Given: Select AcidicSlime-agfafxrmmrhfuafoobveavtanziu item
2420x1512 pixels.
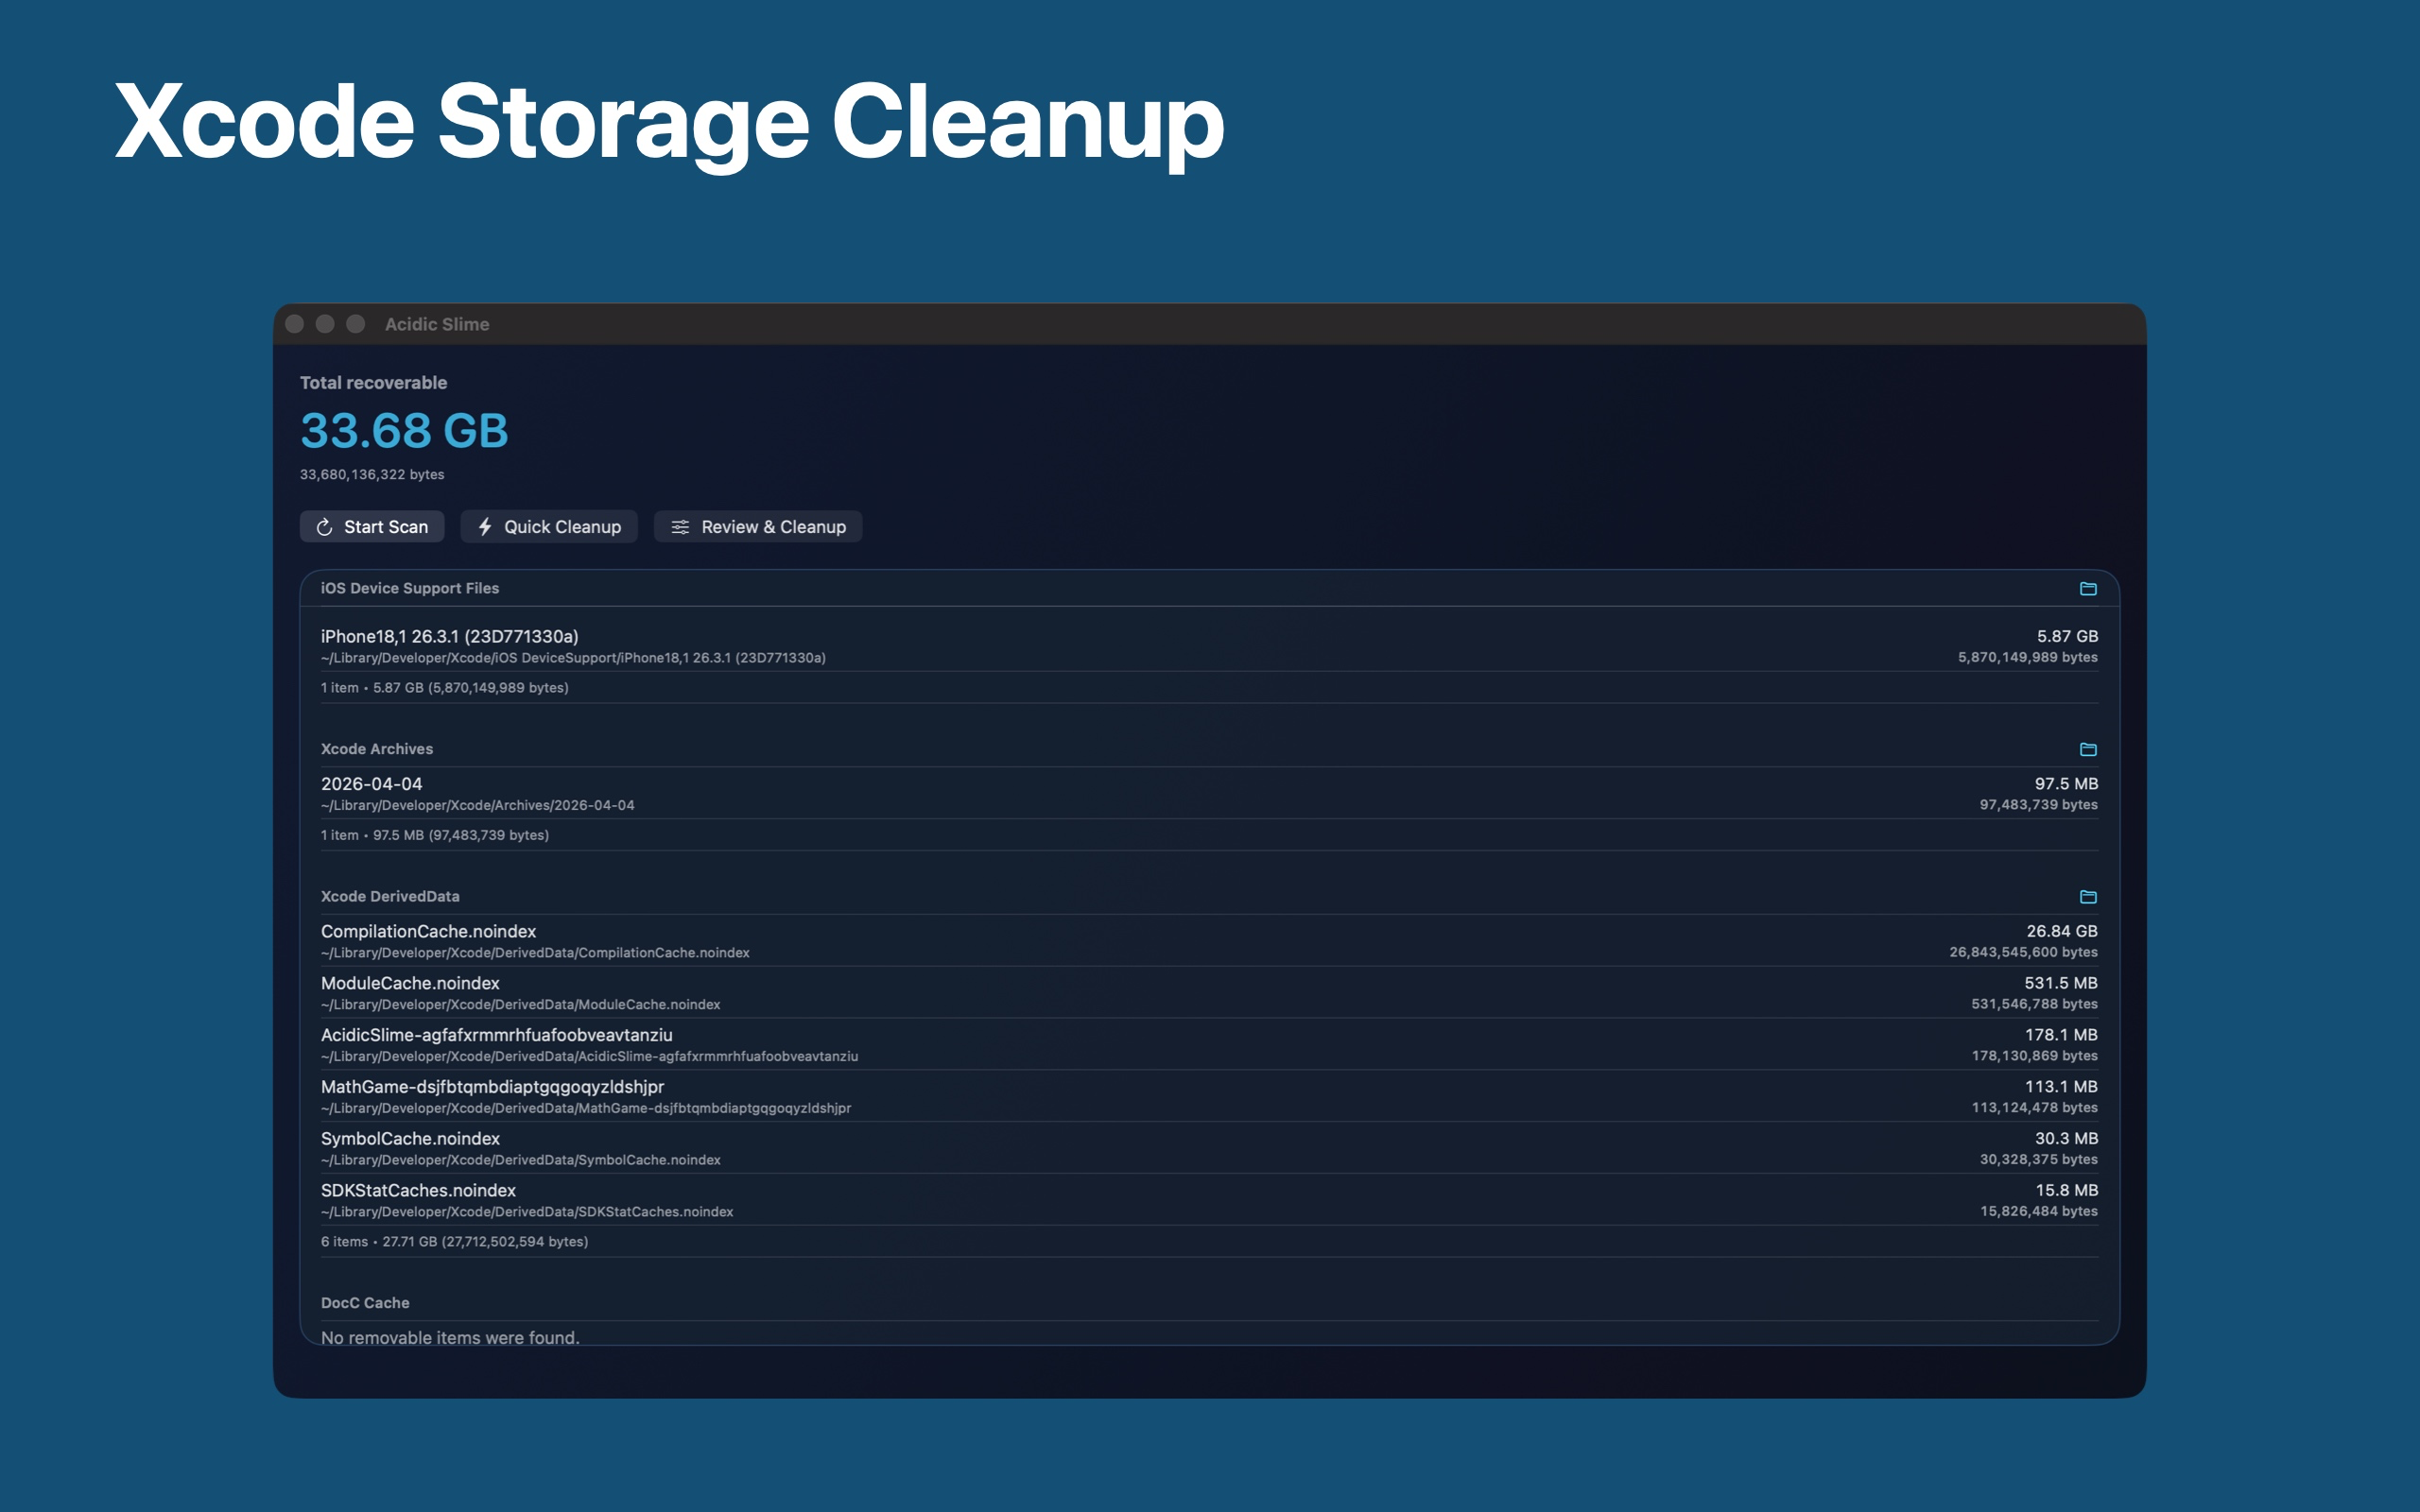Looking at the screenshot, I should pyautogui.click(x=1209, y=1045).
